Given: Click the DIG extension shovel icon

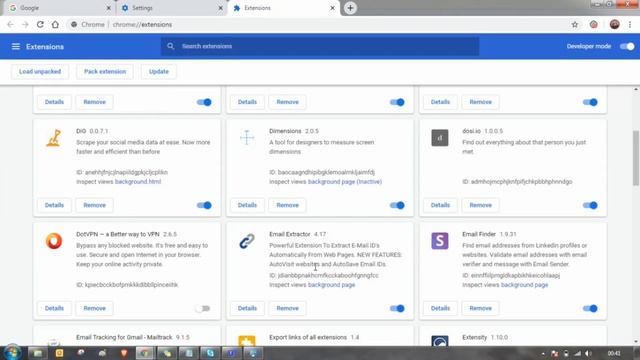Looking at the screenshot, I should (x=54, y=138).
